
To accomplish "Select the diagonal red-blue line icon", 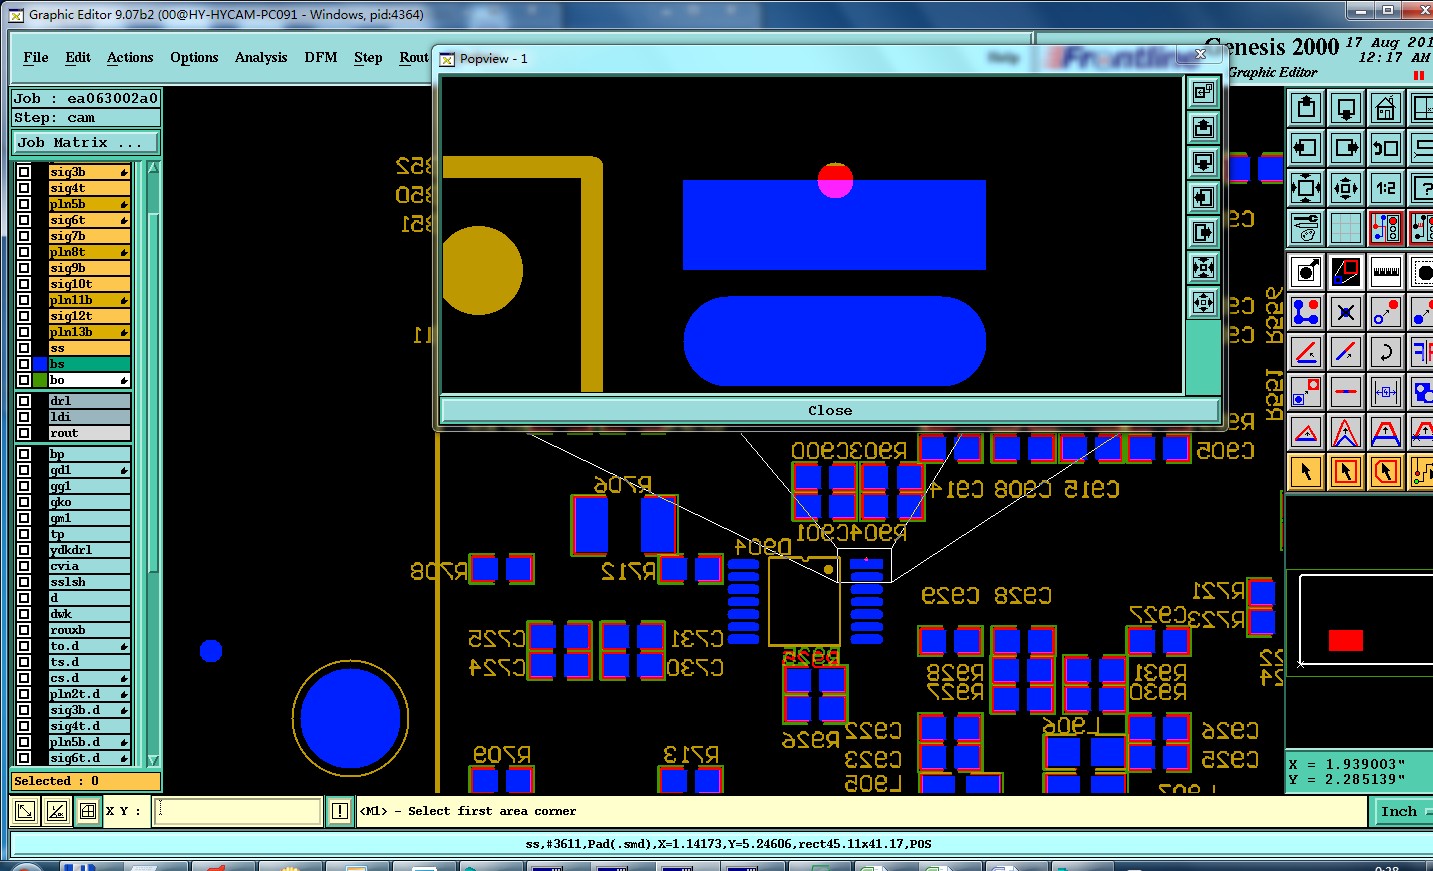I will [1346, 352].
